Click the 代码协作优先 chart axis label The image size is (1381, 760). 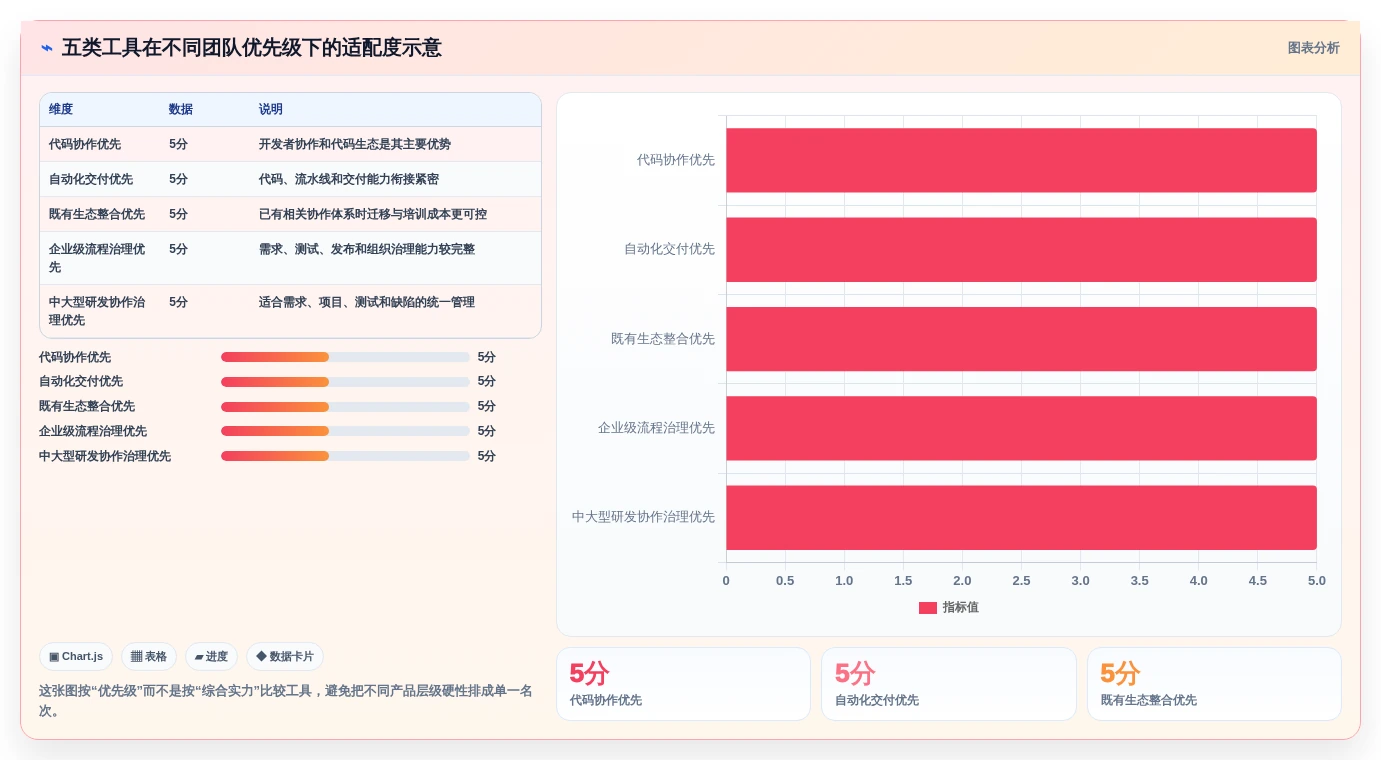pos(676,160)
